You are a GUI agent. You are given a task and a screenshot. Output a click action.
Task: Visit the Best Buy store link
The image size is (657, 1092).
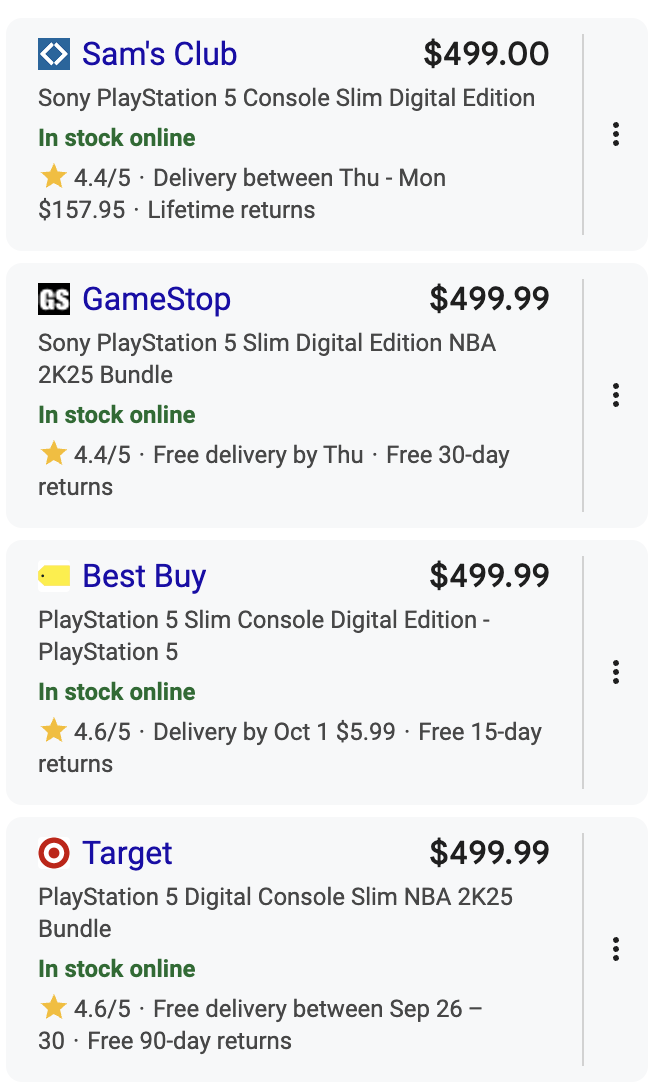(x=144, y=576)
